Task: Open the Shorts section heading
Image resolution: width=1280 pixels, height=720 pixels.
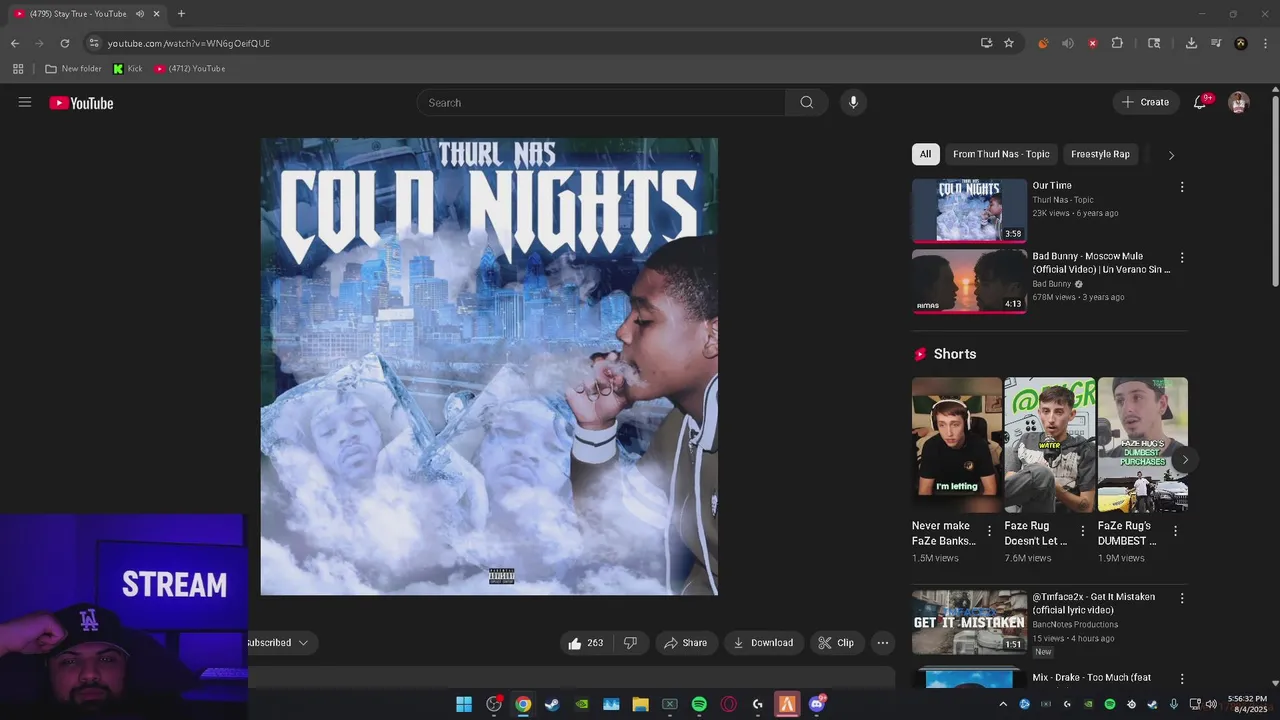Action: (x=955, y=354)
